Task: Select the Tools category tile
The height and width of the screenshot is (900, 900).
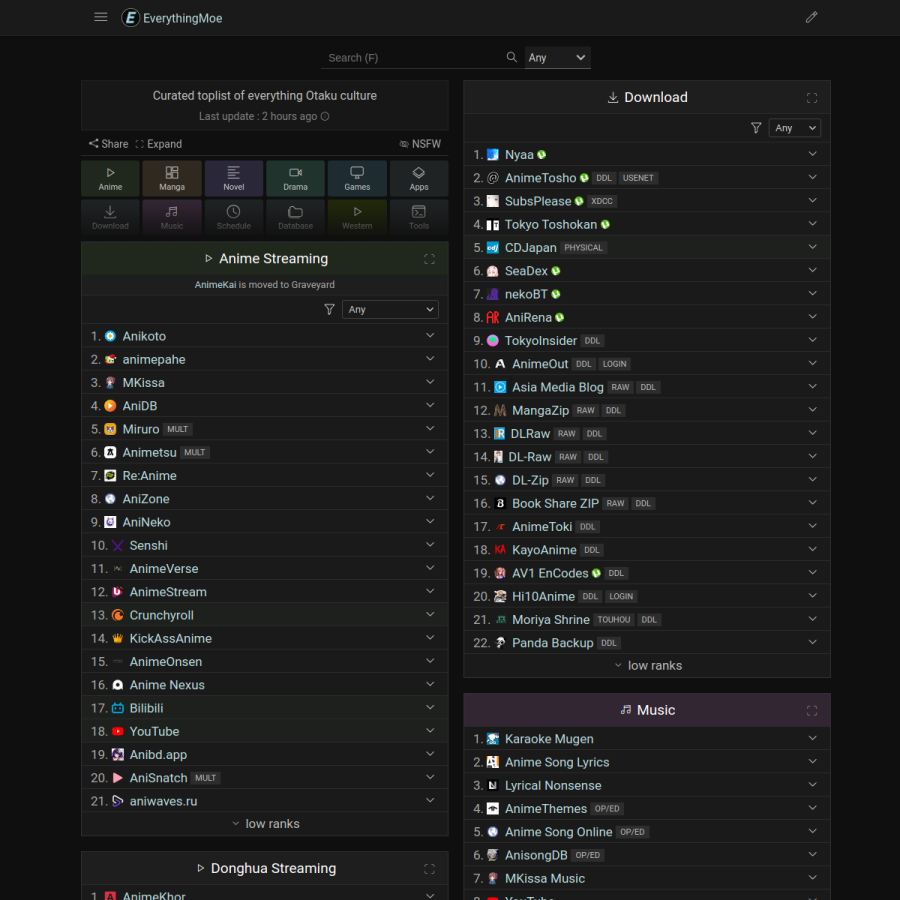Action: click(x=419, y=218)
